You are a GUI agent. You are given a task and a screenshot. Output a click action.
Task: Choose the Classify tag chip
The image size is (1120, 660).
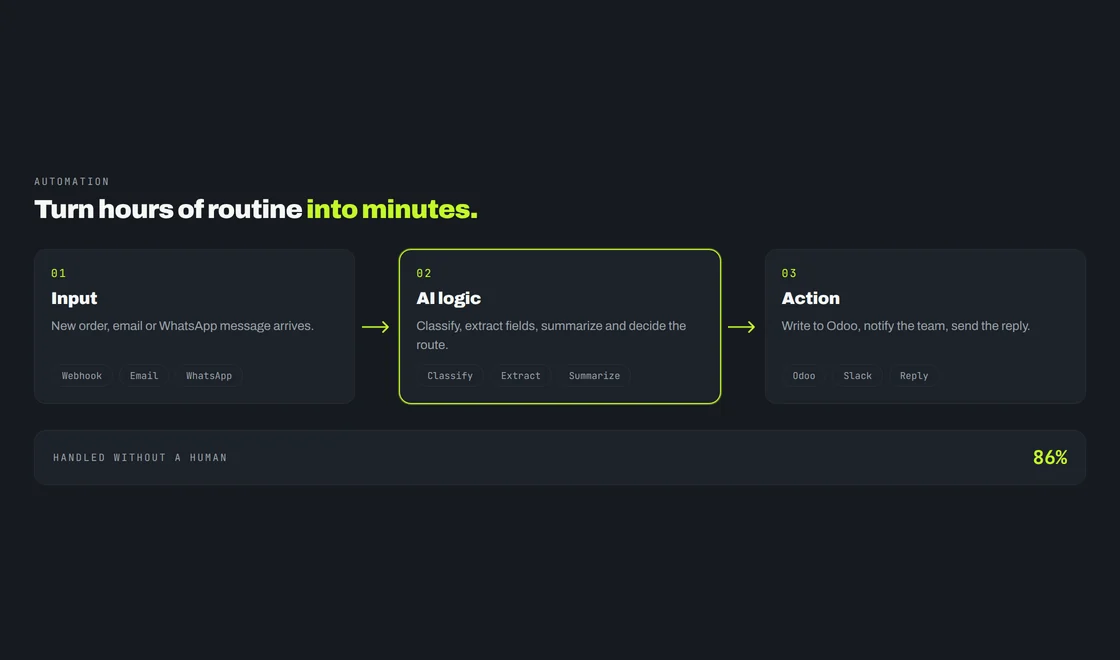[450, 376]
